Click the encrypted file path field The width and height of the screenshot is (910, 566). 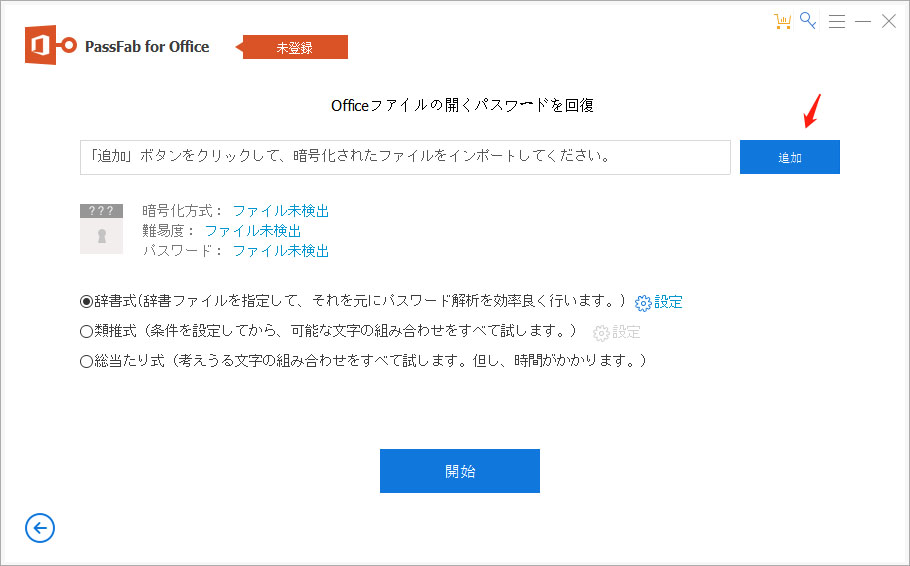tap(405, 157)
